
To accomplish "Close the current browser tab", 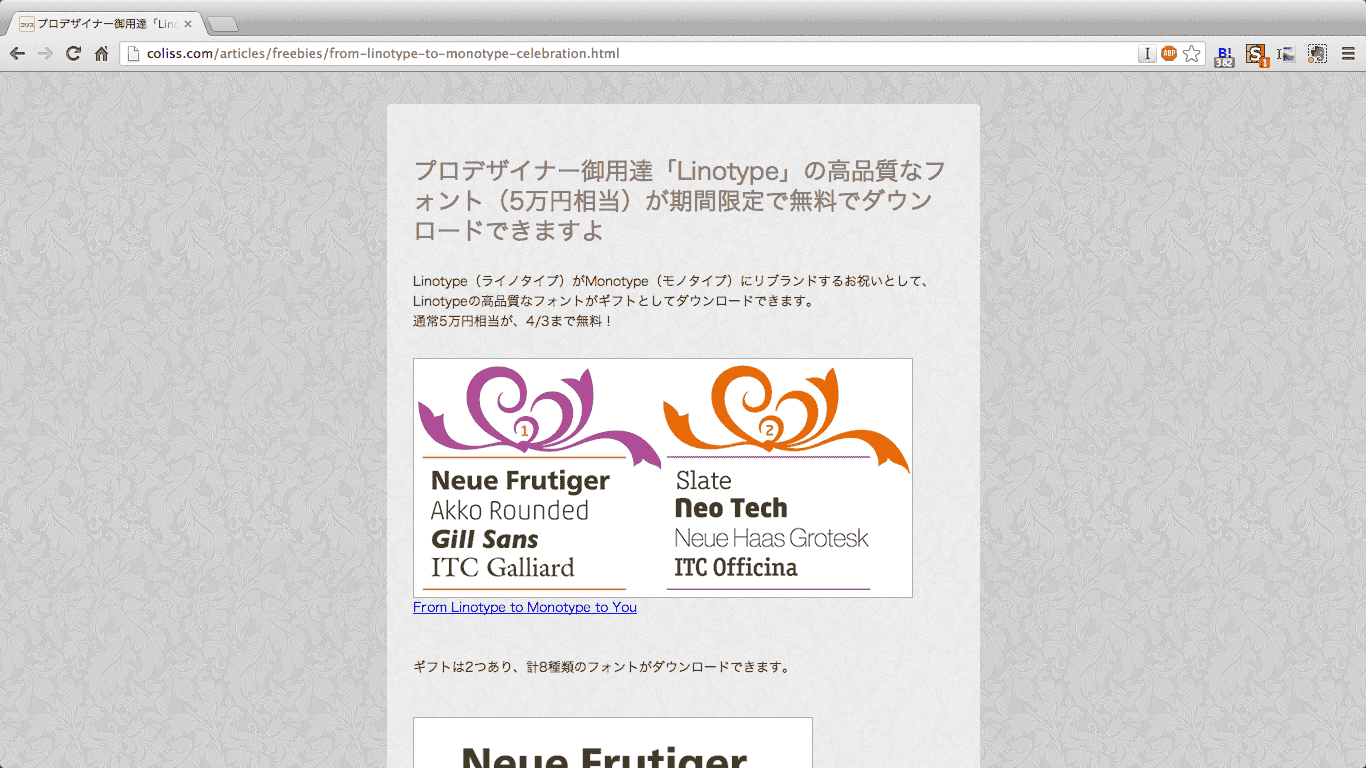I will [x=188, y=24].
